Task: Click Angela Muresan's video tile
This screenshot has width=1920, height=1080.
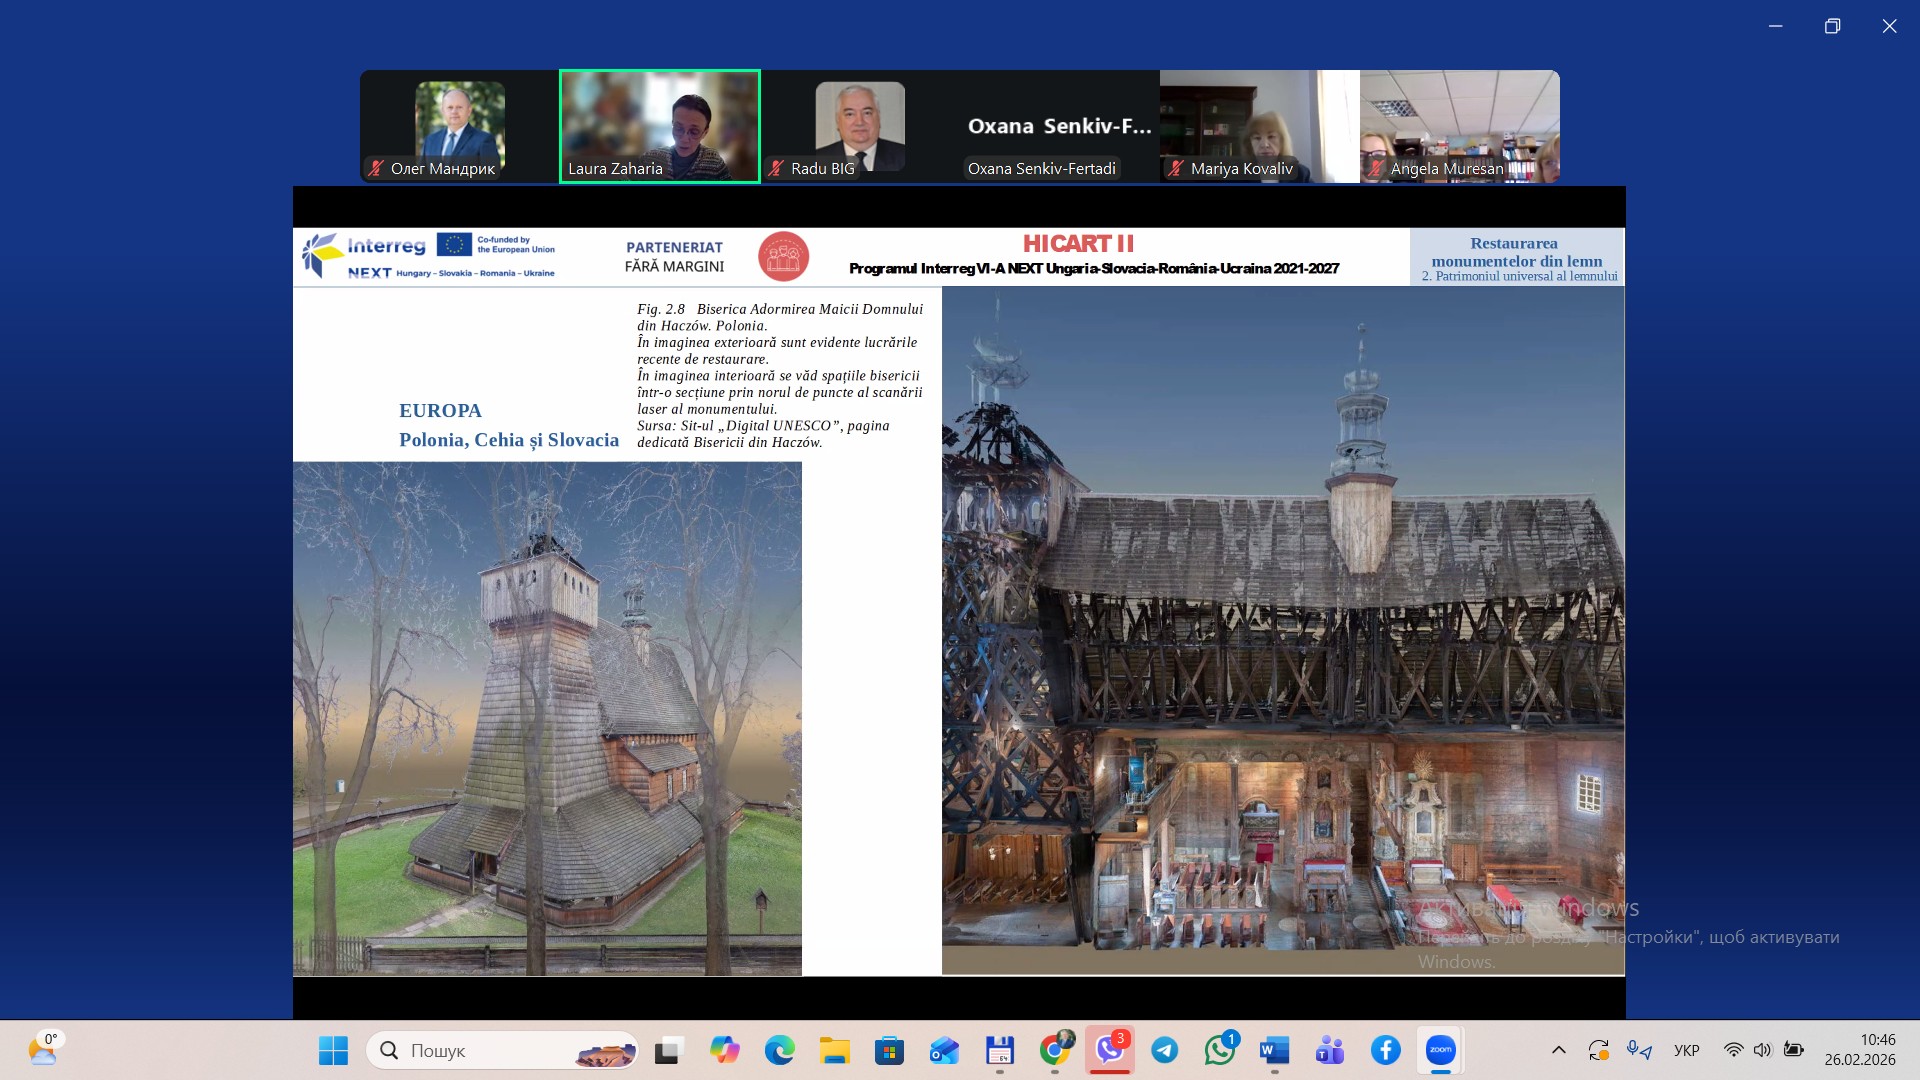Action: pos(1459,126)
